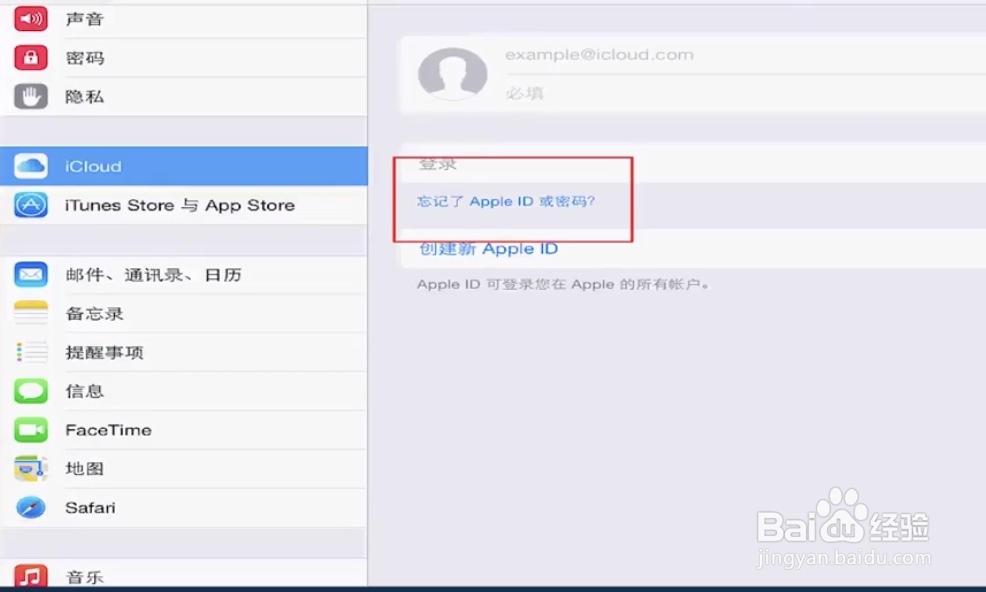The height and width of the screenshot is (592, 986).
Task: Tap the profile avatar placeholder
Action: (x=453, y=74)
